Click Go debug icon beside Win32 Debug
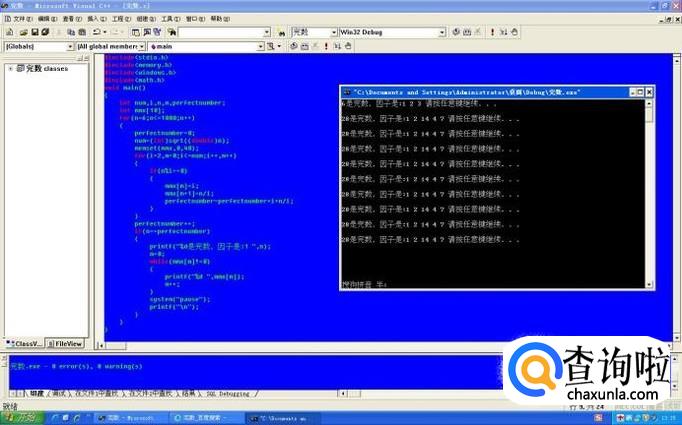Screen dimensions: 682x425 click(503, 32)
